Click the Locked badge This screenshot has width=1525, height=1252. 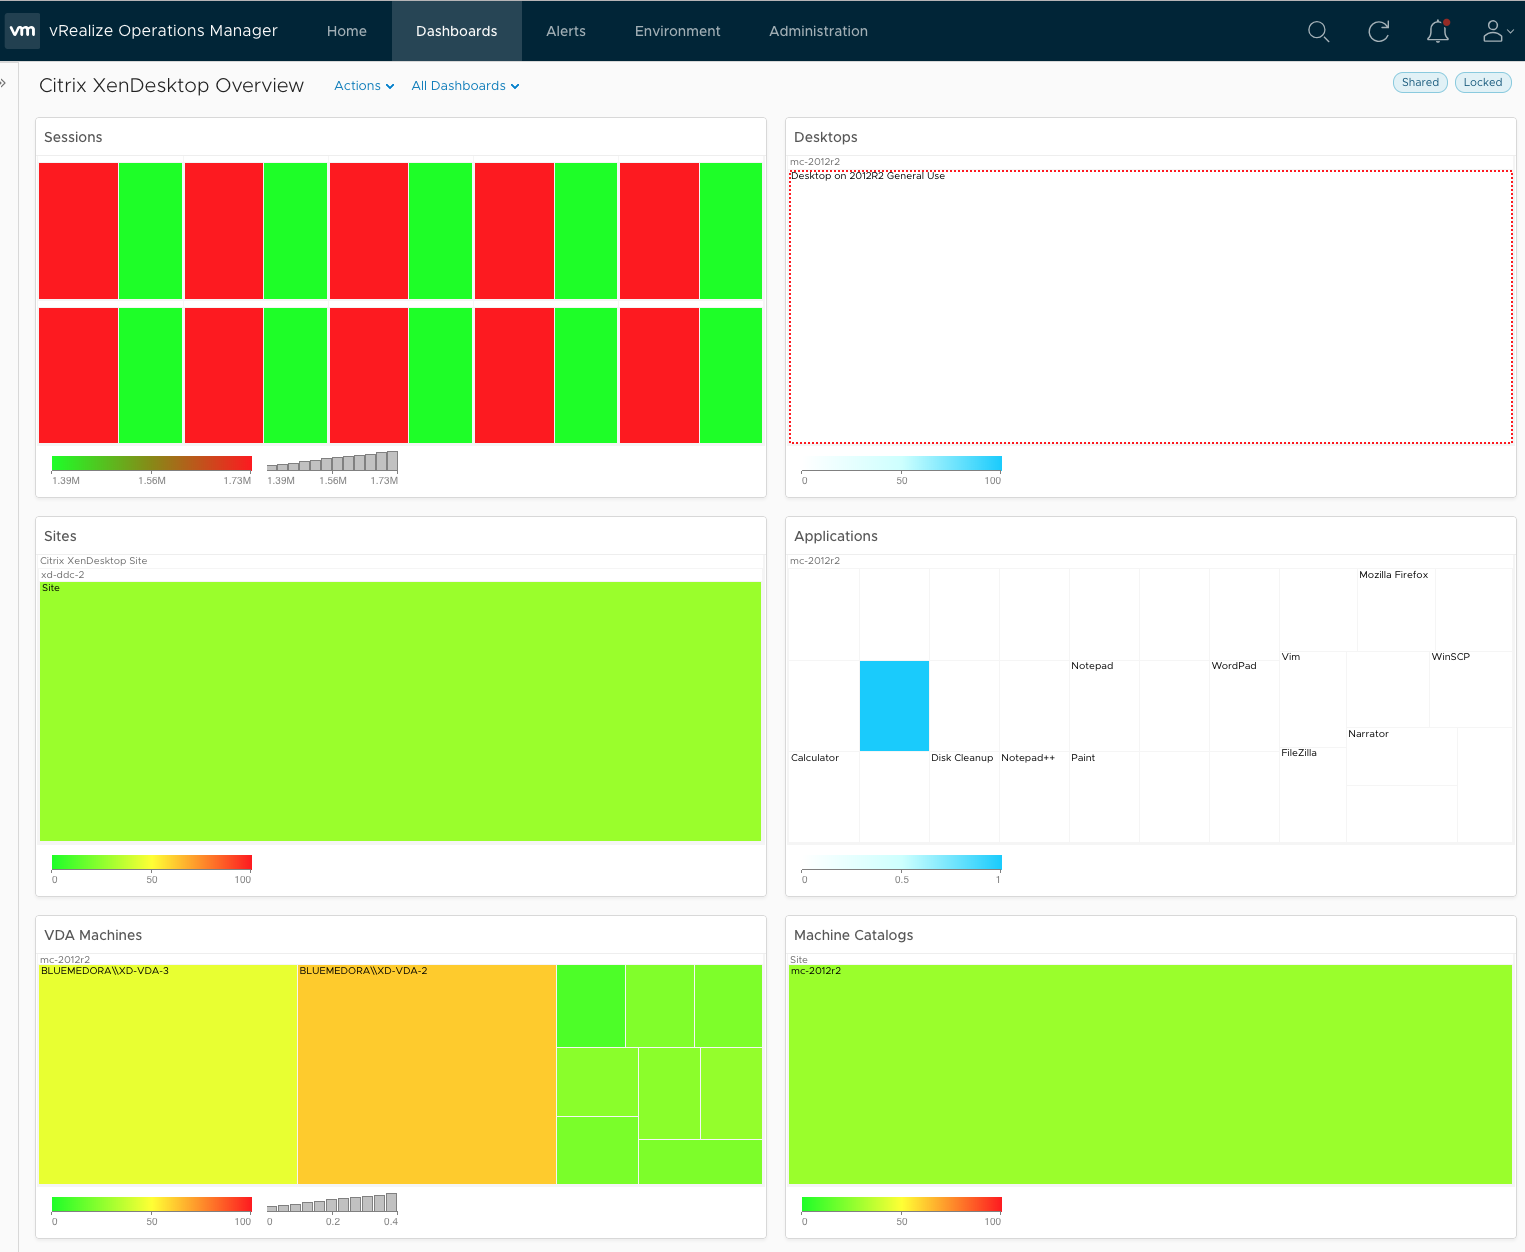pyautogui.click(x=1482, y=83)
